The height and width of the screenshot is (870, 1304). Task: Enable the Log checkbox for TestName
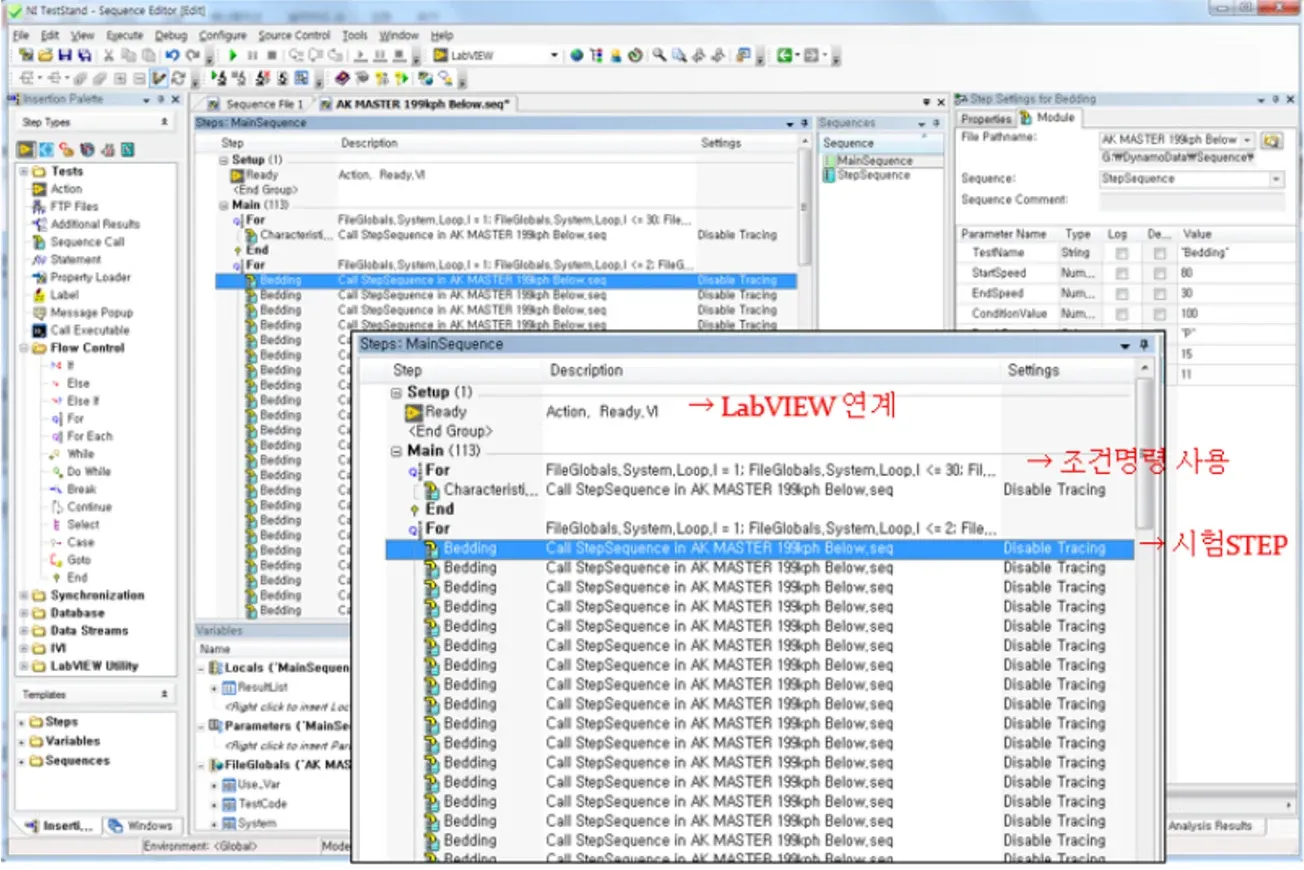[1121, 254]
